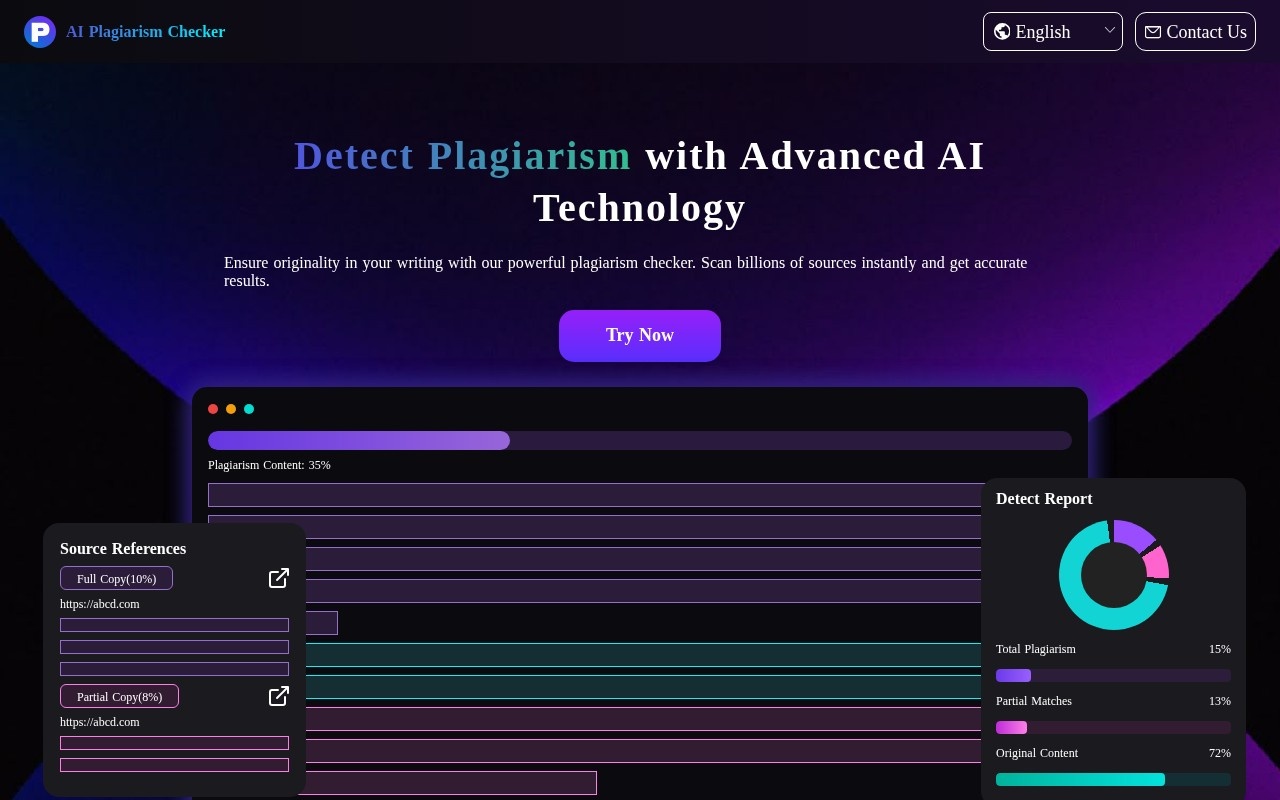The image size is (1280, 800).
Task: Select the Full Copy(10%) tag
Action: tap(117, 578)
